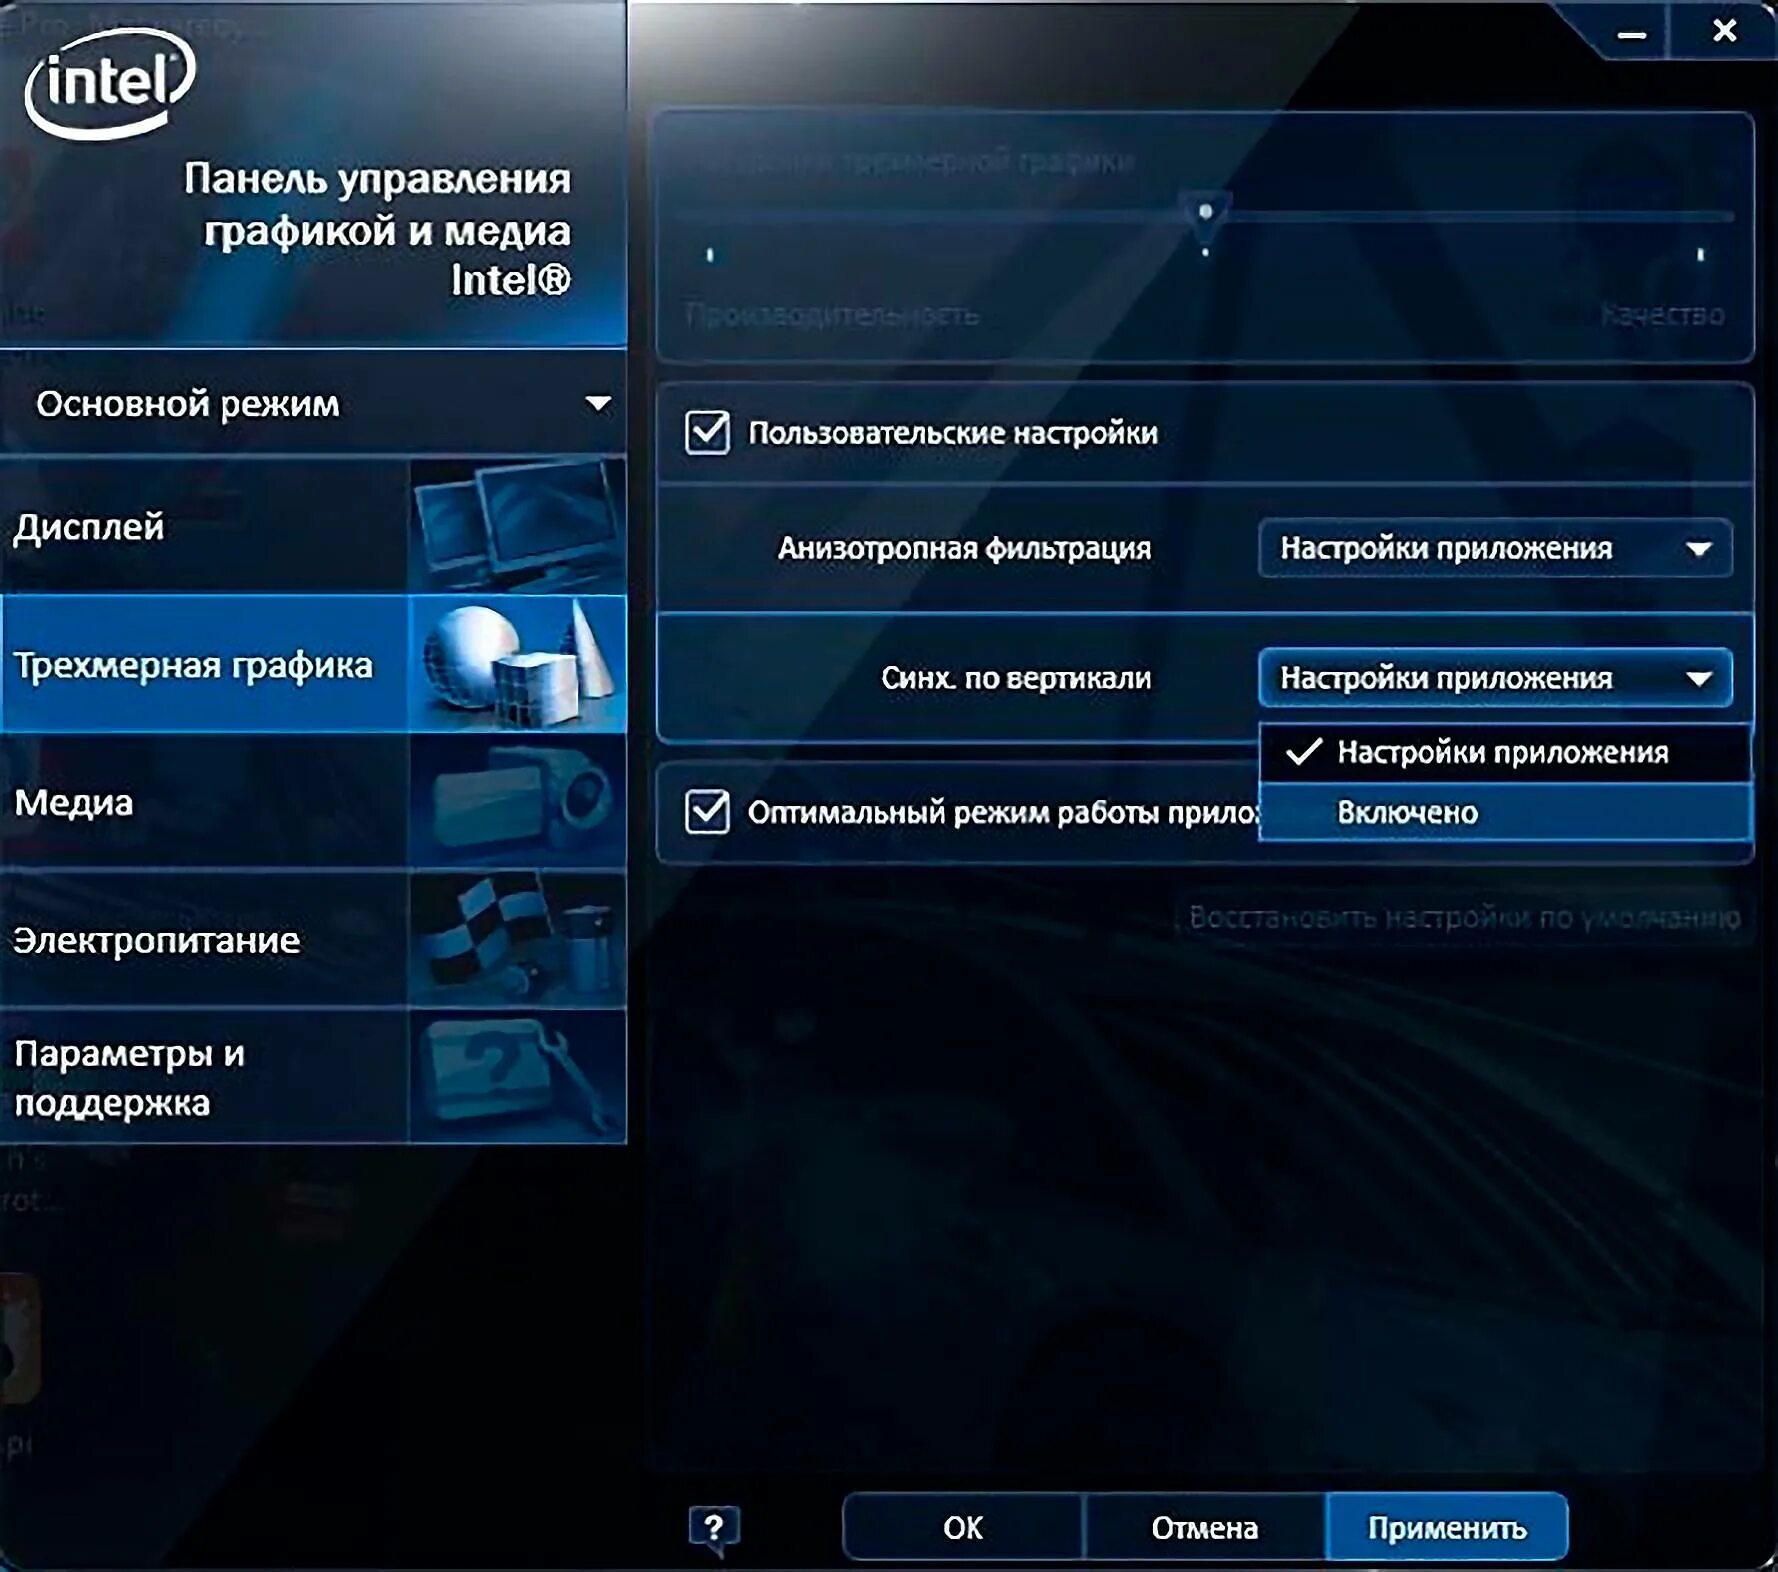Collapse the Синх. по вертикали dropdown
Image resolution: width=1778 pixels, height=1572 pixels.
[1495, 678]
